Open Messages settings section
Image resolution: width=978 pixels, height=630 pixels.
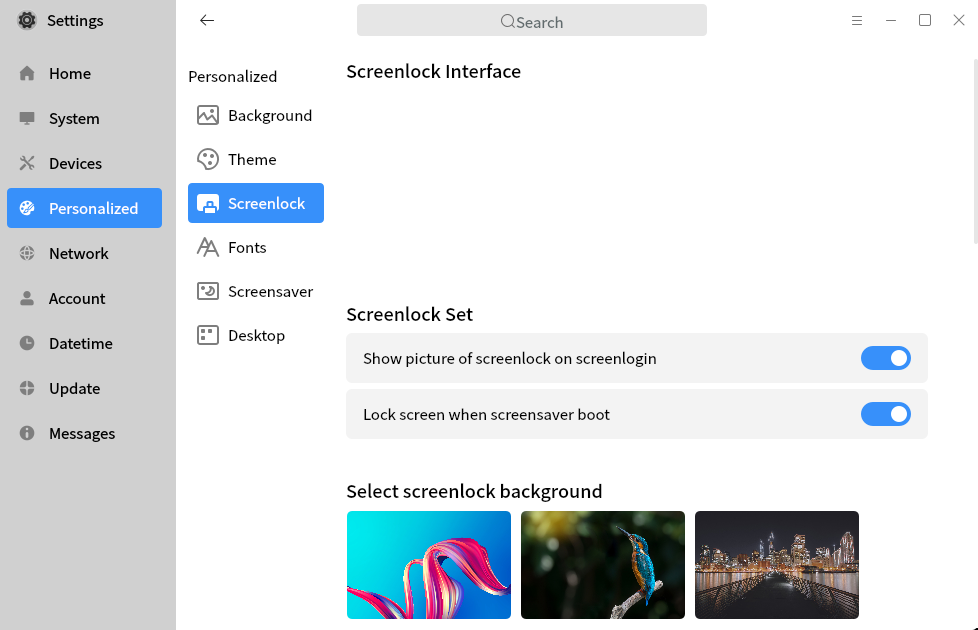[x=82, y=433]
